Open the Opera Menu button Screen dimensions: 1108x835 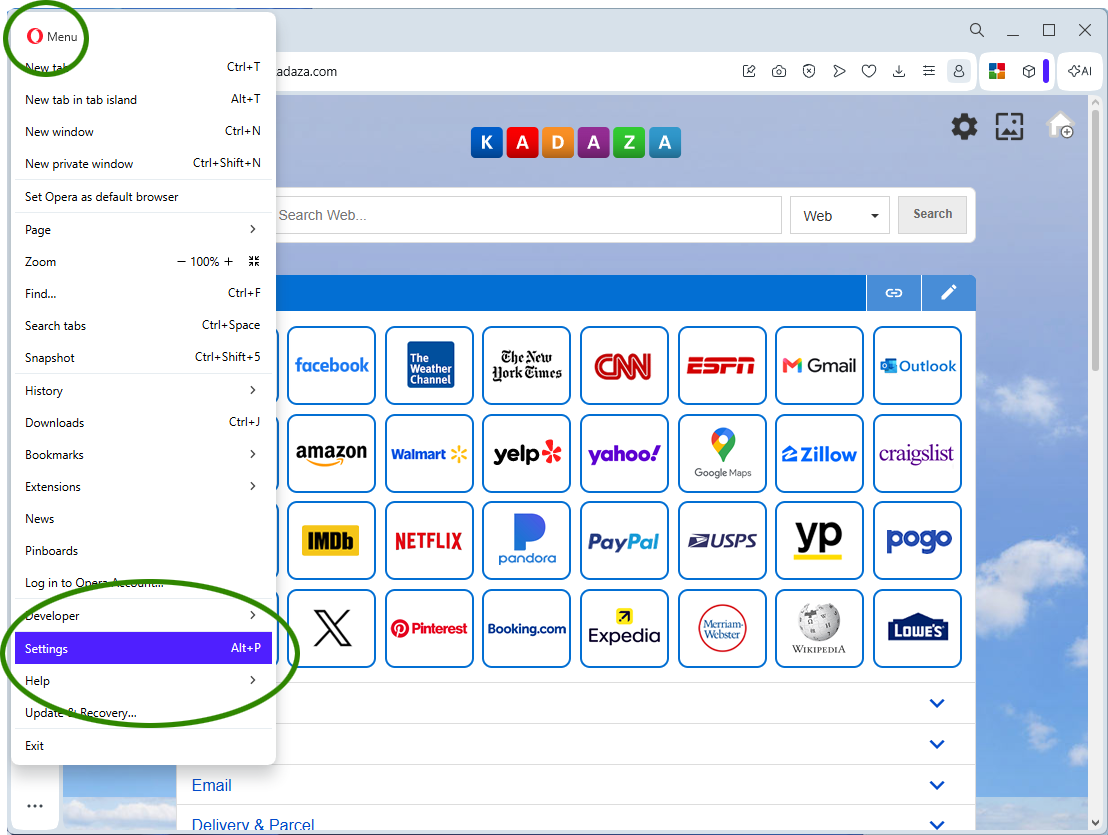tap(52, 36)
